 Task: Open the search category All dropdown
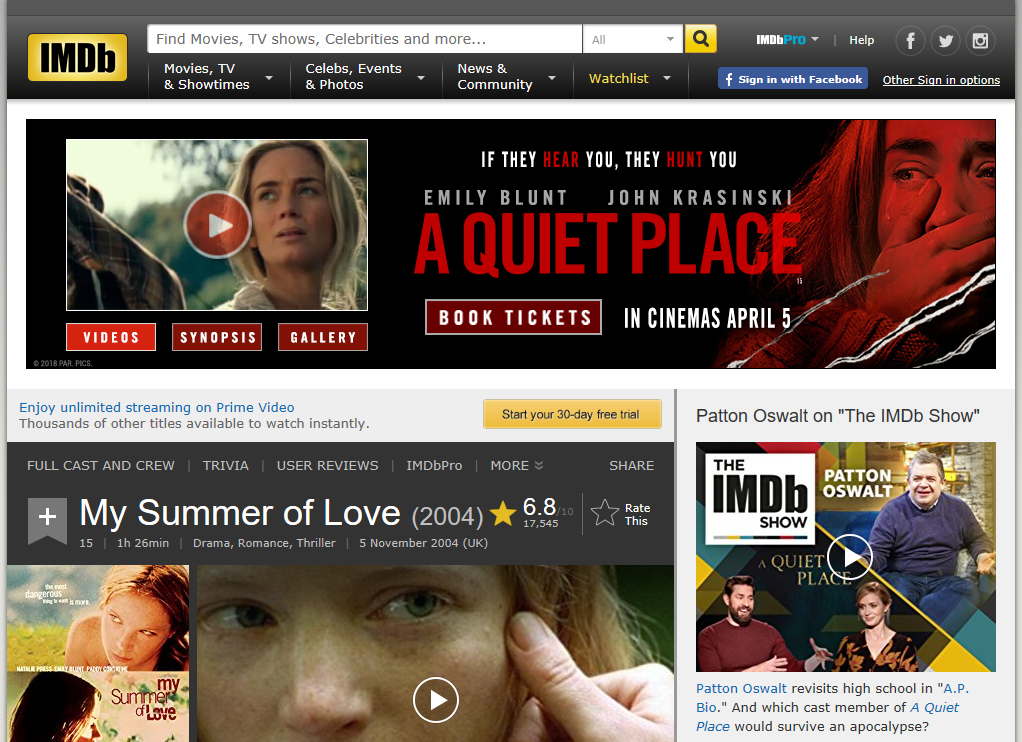tap(633, 39)
